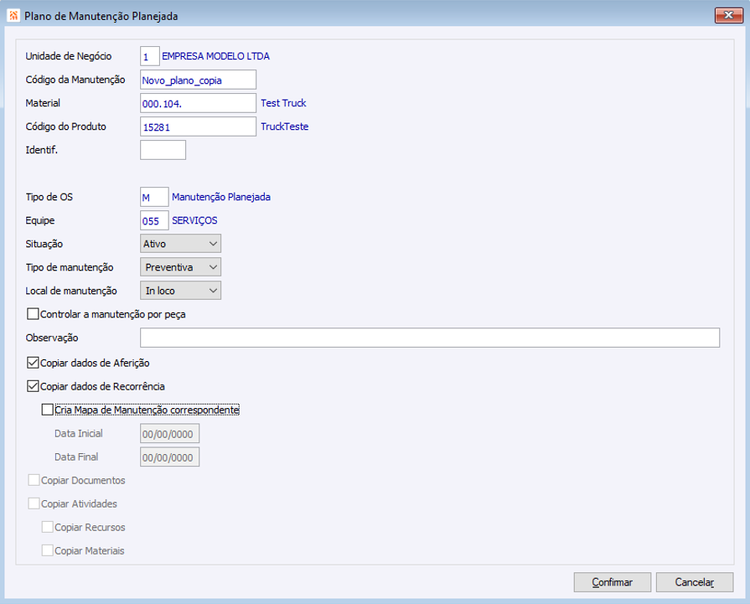Click the TruckTeste product description
Viewport: 750px width, 604px height.
click(285, 126)
